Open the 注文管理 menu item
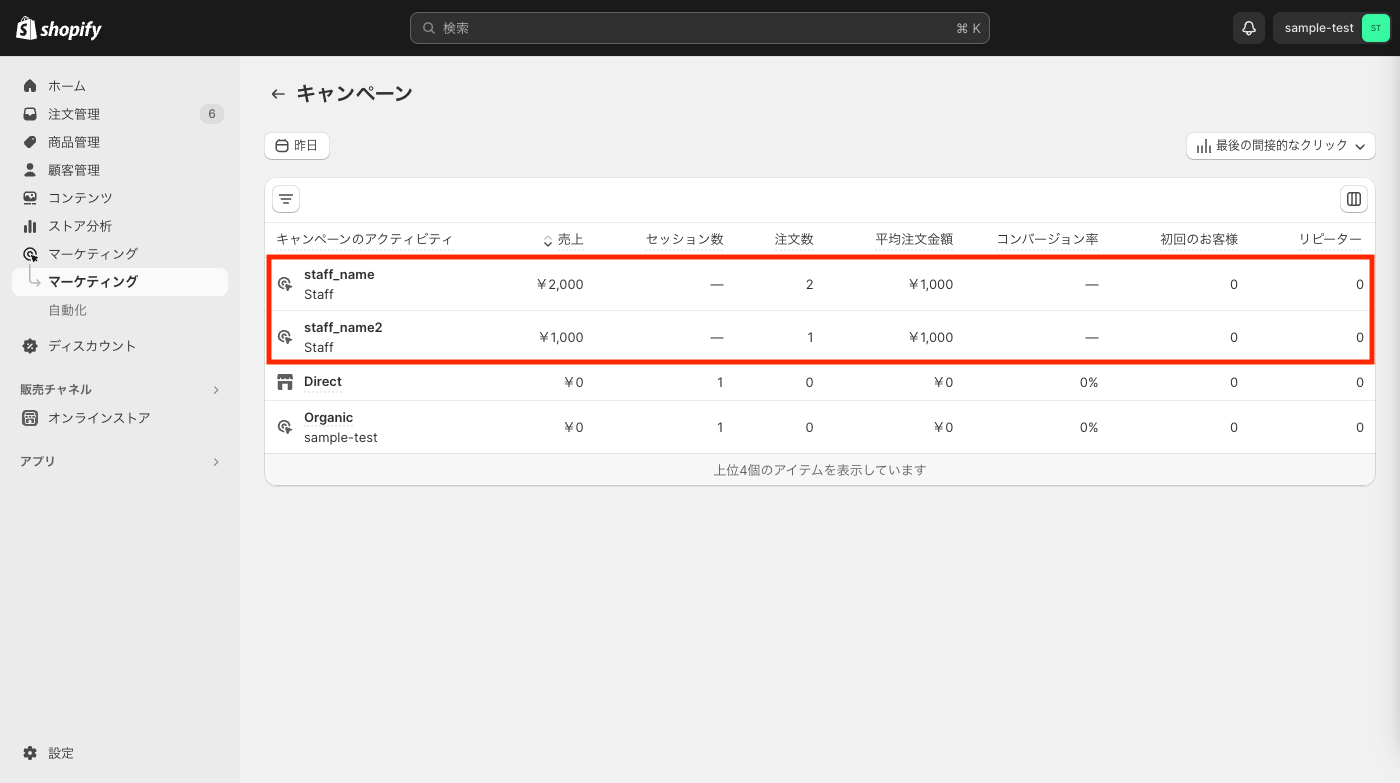Screen dimensions: 1400x783 pyautogui.click(x=74, y=114)
